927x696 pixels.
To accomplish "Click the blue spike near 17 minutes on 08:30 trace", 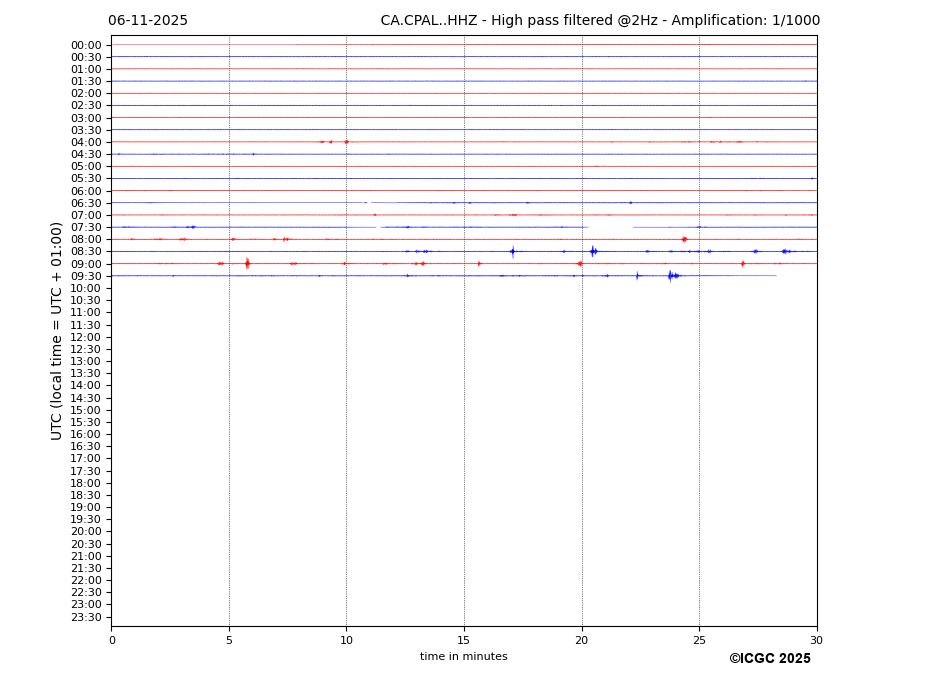I will [x=512, y=251].
